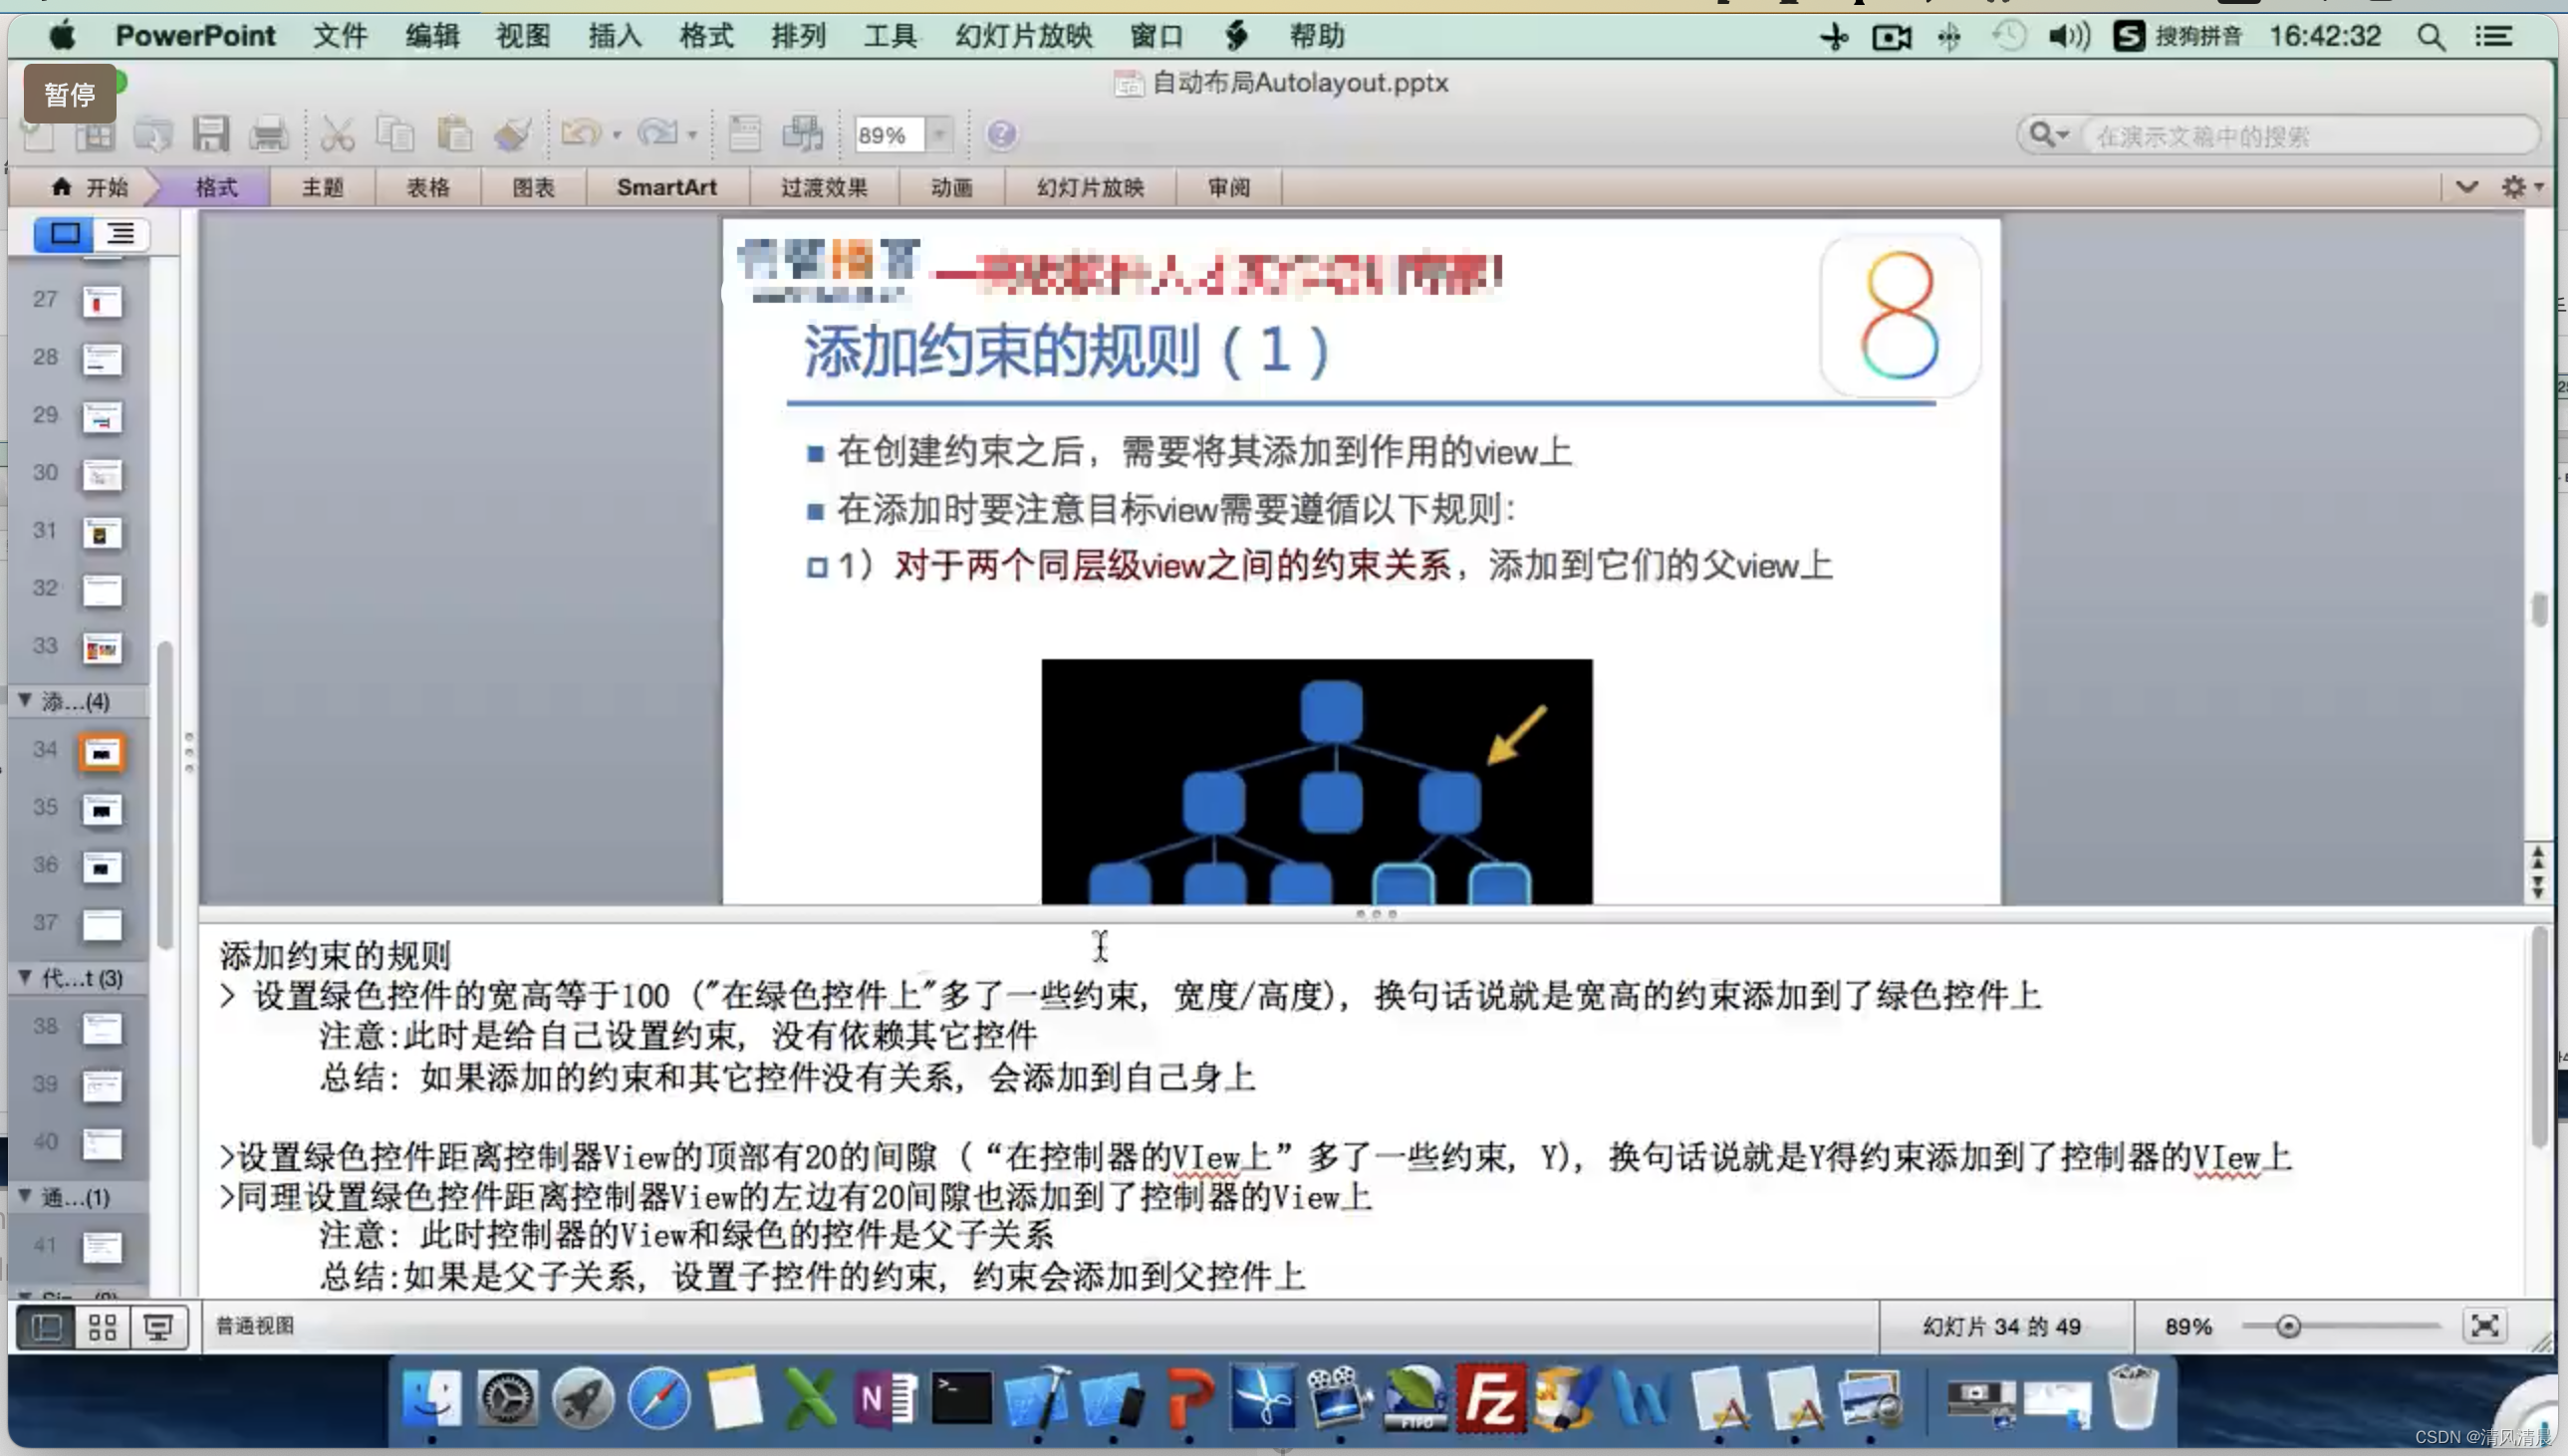Click fit slide to window icon
2568x1456 pixels.
tap(2484, 1326)
